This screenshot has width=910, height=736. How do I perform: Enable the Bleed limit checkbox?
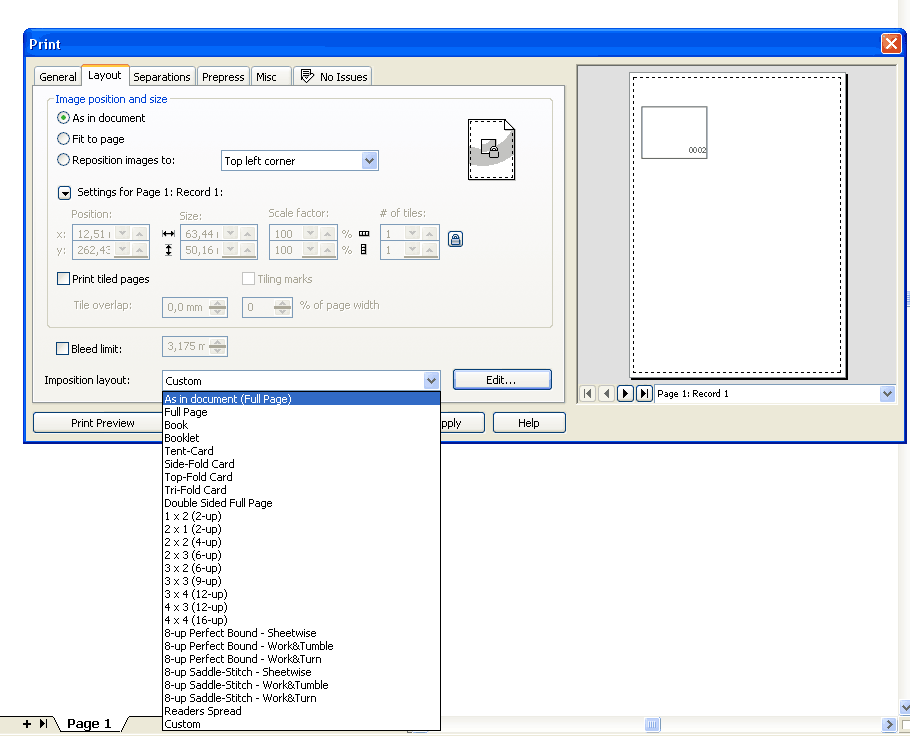pyautogui.click(x=62, y=348)
